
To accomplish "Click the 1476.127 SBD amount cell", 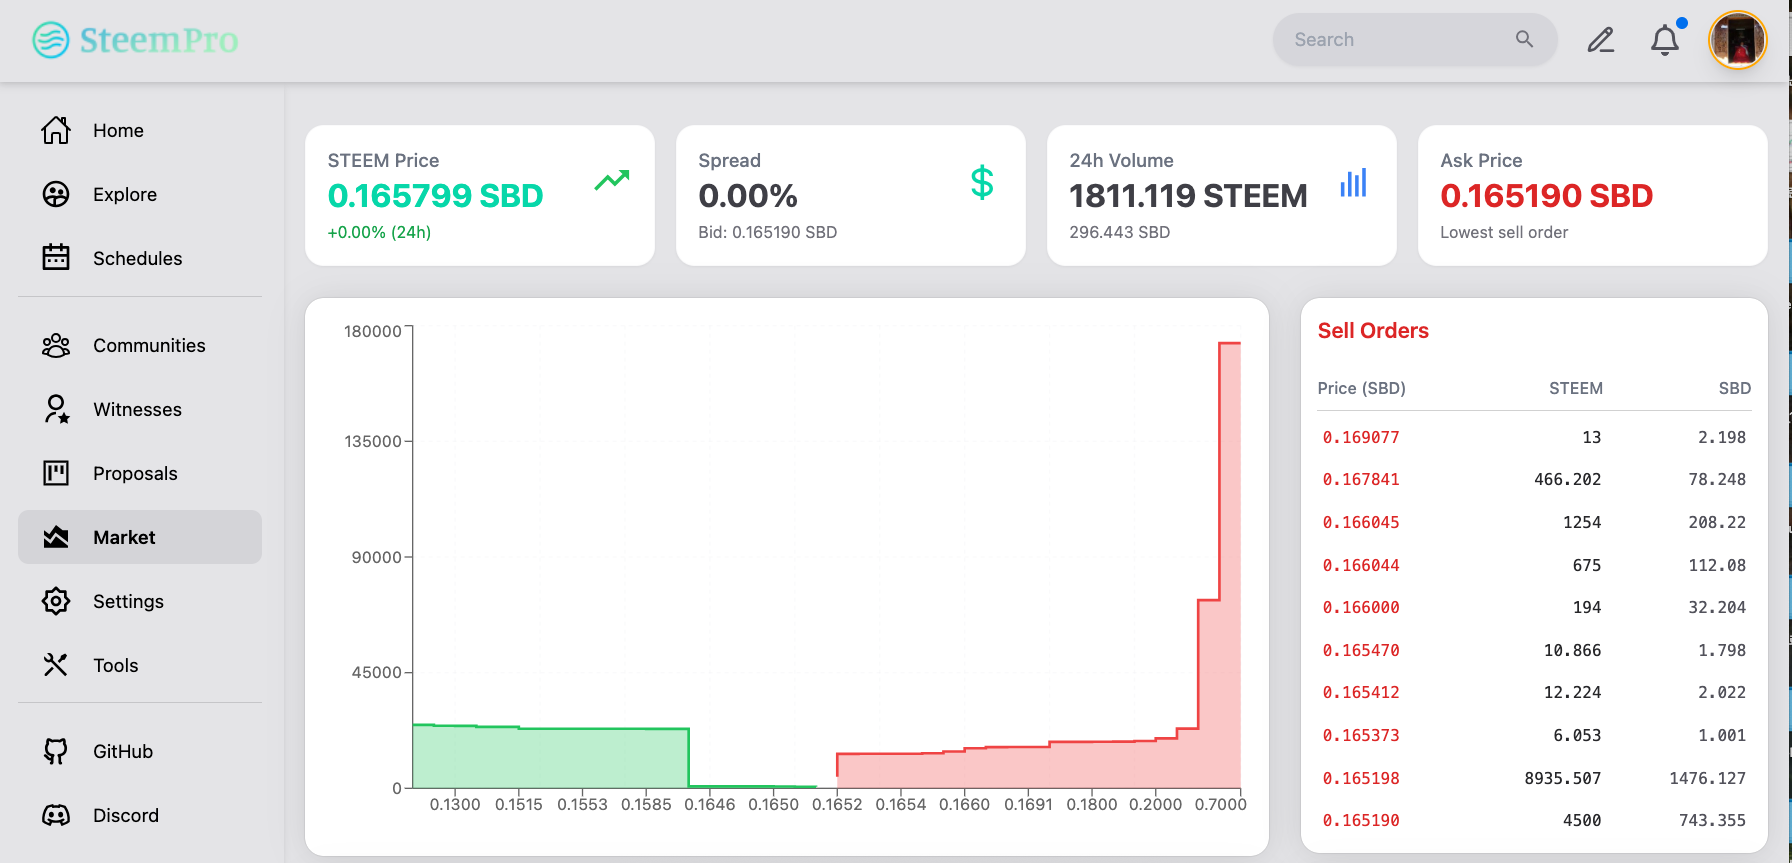I will (1708, 778).
